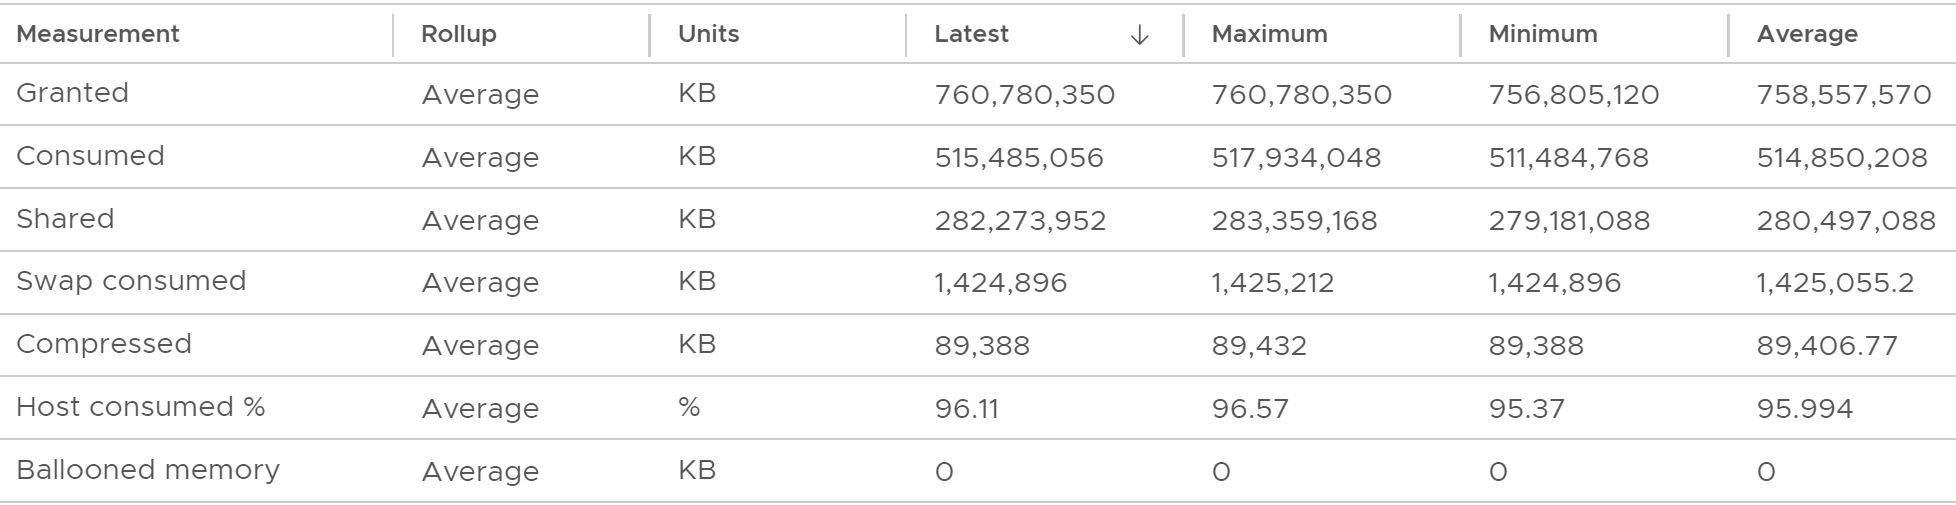1956x505 pixels.
Task: Select the Swap consumed row
Action: [x=978, y=282]
